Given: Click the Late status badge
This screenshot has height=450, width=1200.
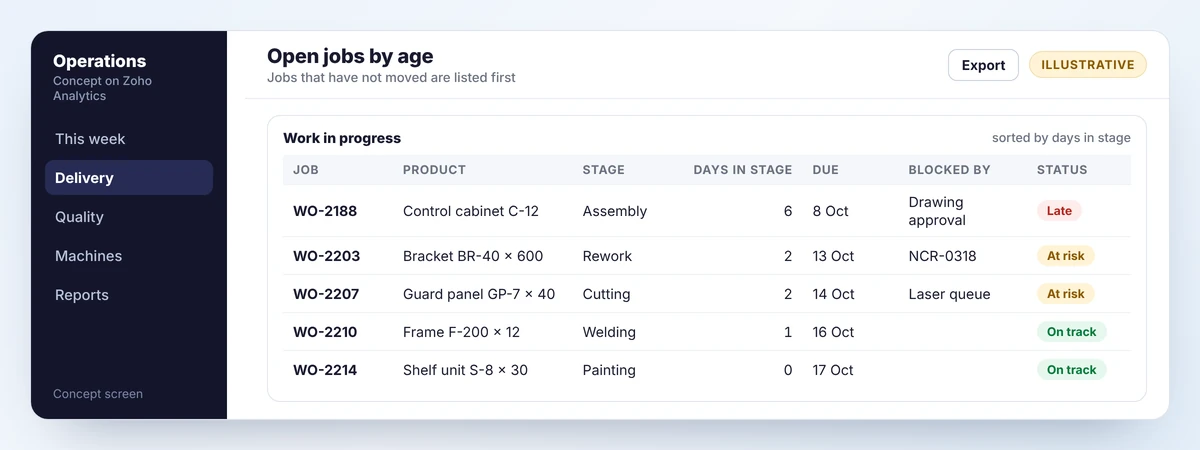Looking at the screenshot, I should (x=1059, y=211).
